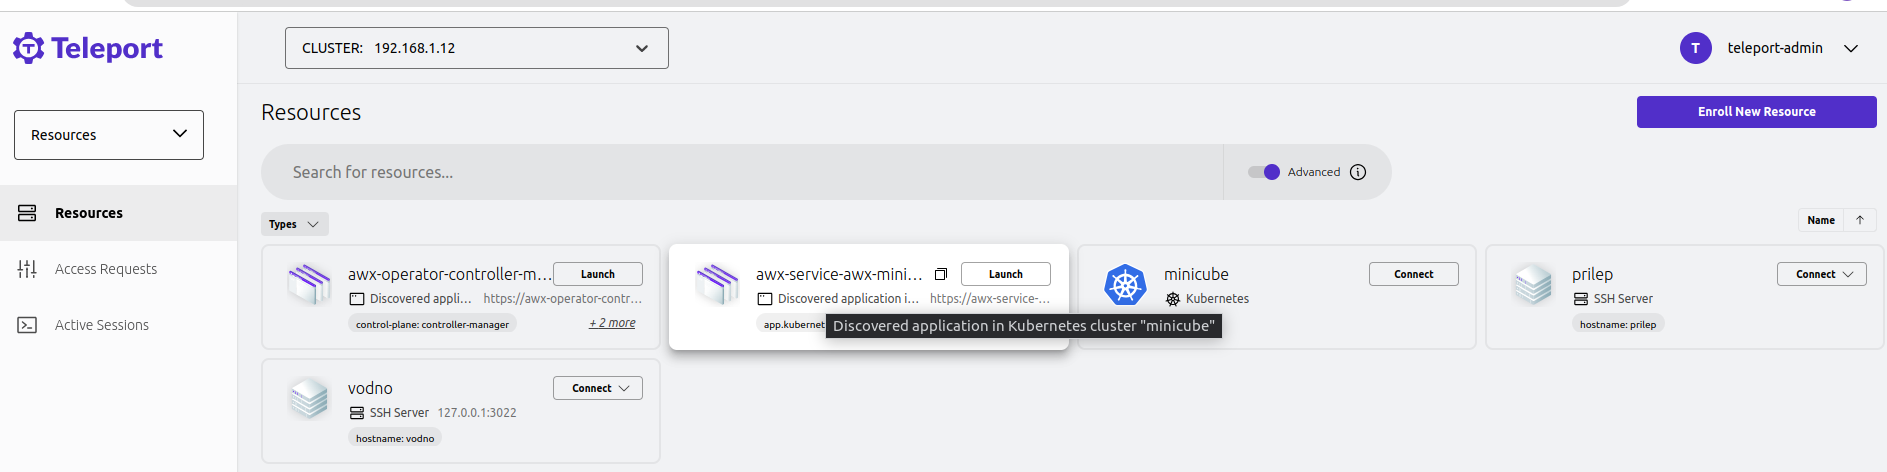This screenshot has width=1887, height=472.
Task: Click the Advanced search info icon
Action: [x=1358, y=172]
